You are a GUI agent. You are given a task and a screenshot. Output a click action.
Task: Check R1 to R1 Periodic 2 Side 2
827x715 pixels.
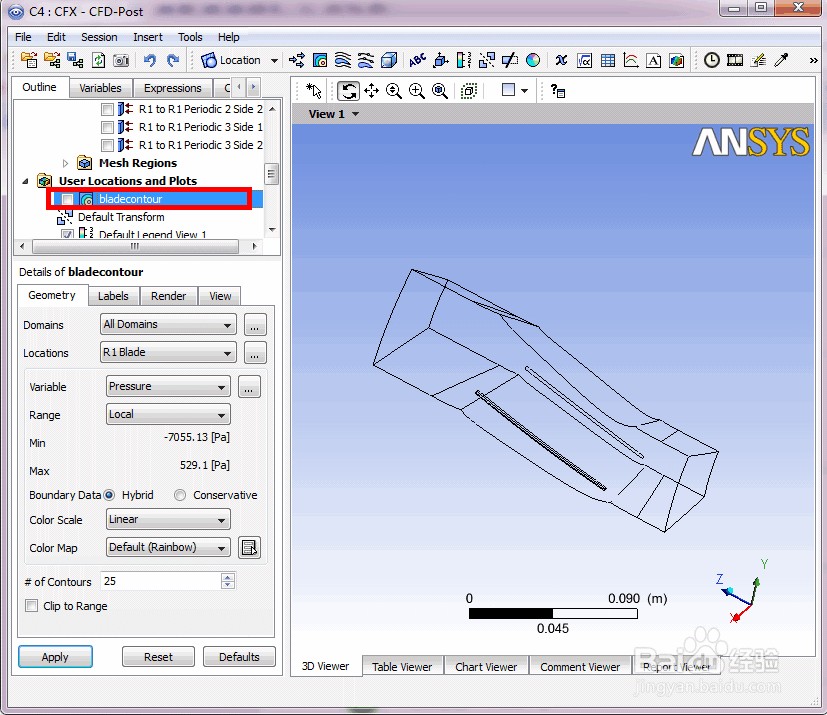[x=107, y=109]
